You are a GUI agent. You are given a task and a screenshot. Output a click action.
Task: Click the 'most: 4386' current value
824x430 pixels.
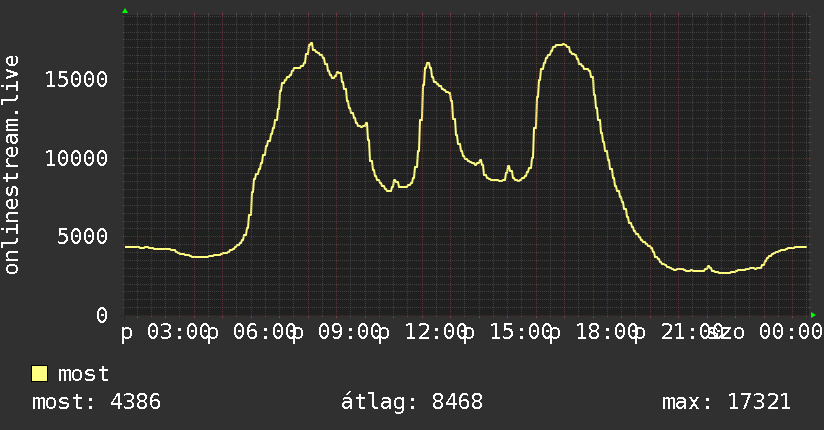[96, 402]
